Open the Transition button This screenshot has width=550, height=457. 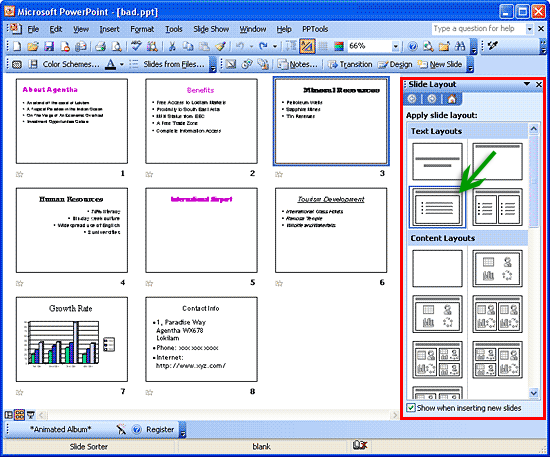click(x=350, y=64)
